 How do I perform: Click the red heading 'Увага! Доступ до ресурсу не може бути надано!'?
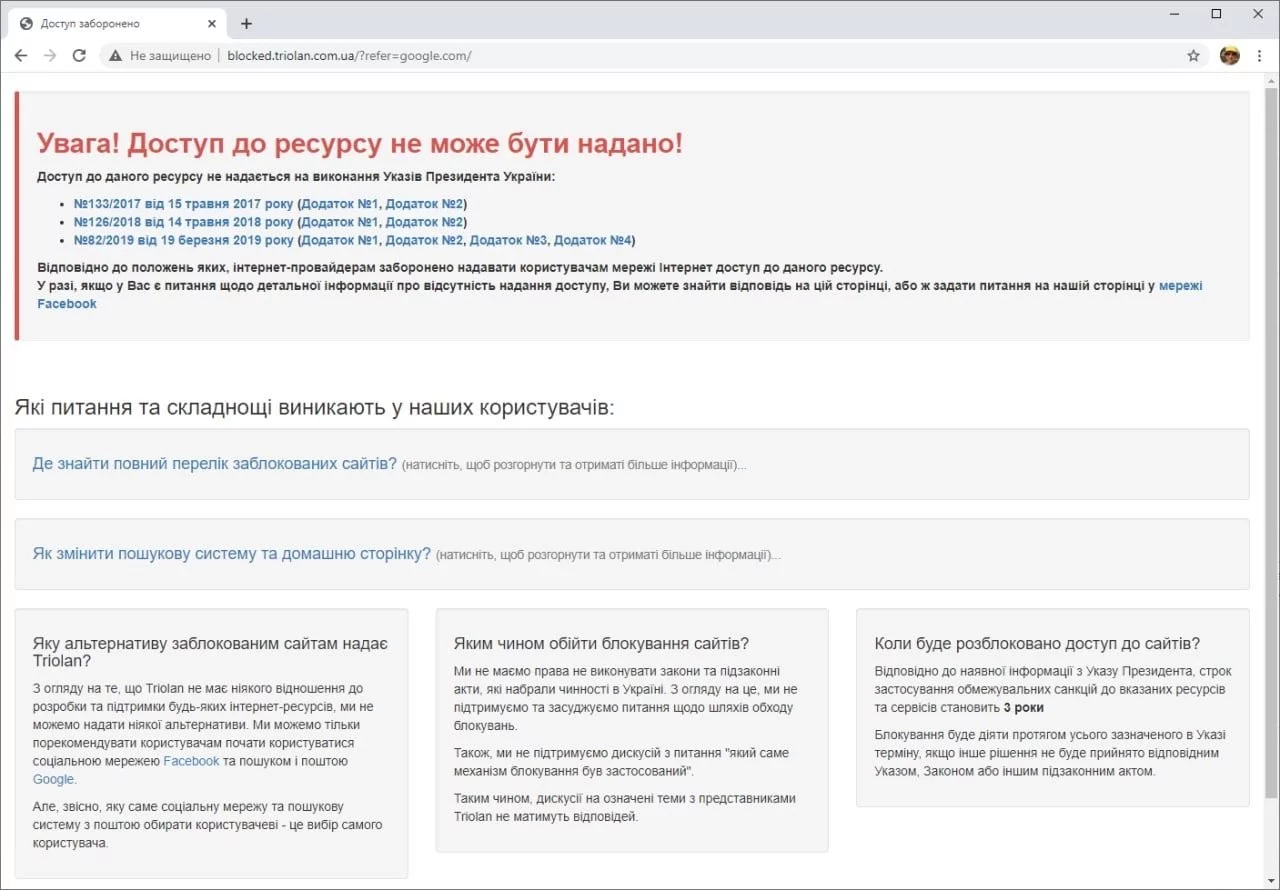point(360,143)
